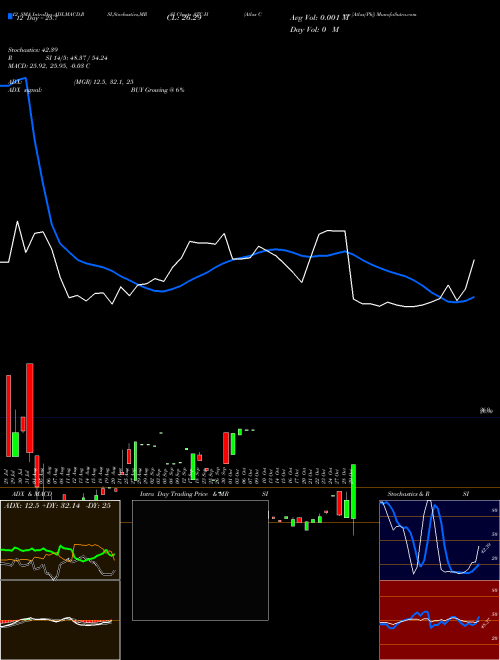Viewport: 500px width, 660px height.
Task: Open the empty Intra Day Trading Price chart box
Action: pyautogui.click(x=200, y=560)
